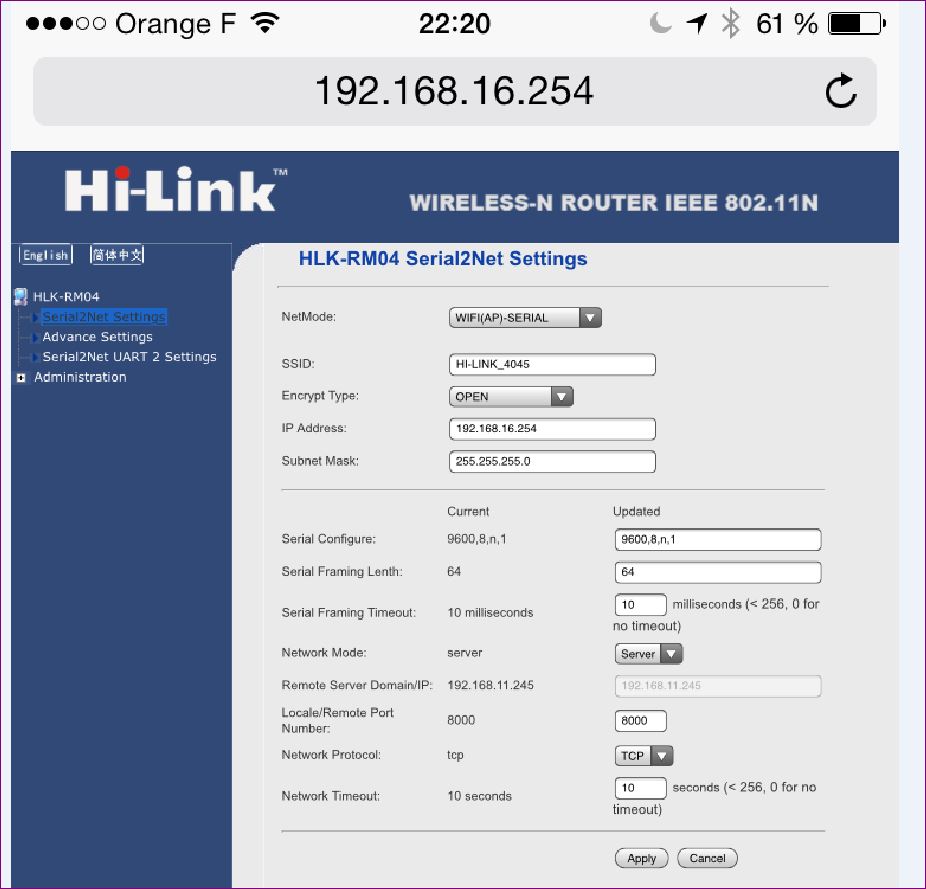Click the Subnet Mask input field

(552, 461)
